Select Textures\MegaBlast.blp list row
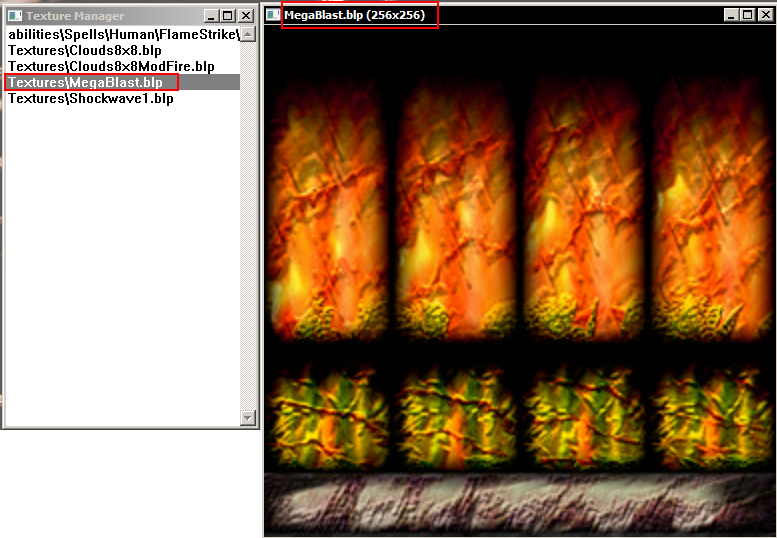777x538 pixels. coord(122,82)
